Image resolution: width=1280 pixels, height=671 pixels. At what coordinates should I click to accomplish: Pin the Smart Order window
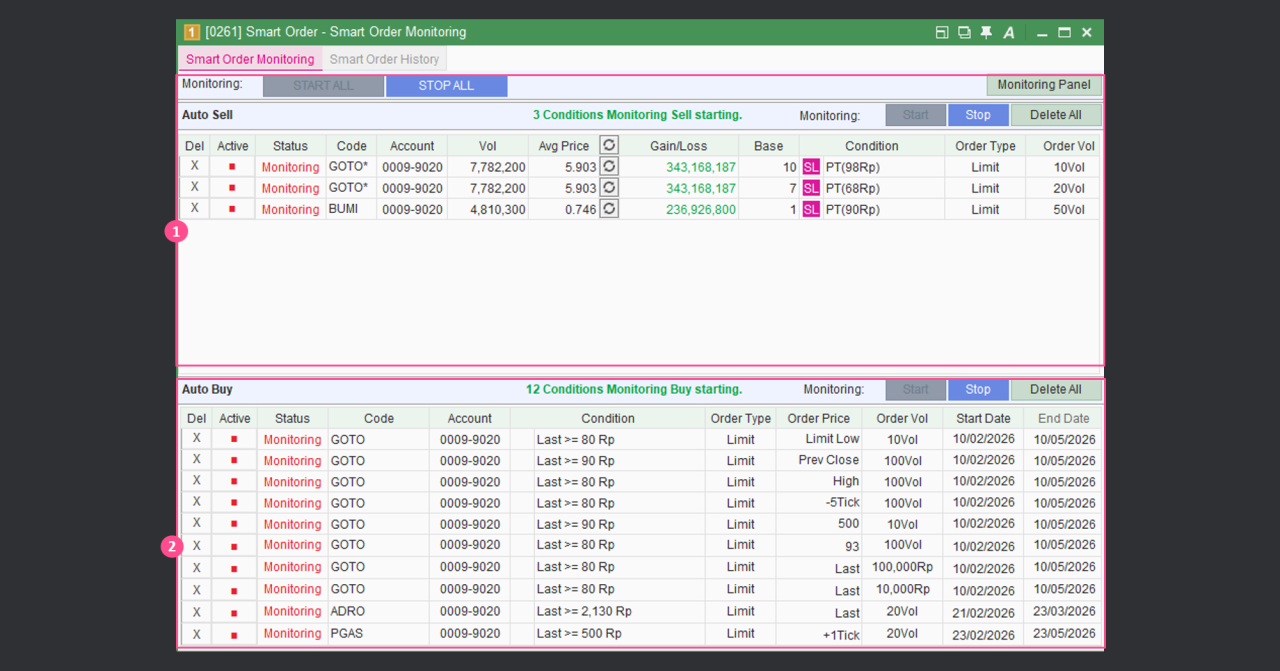[x=986, y=32]
